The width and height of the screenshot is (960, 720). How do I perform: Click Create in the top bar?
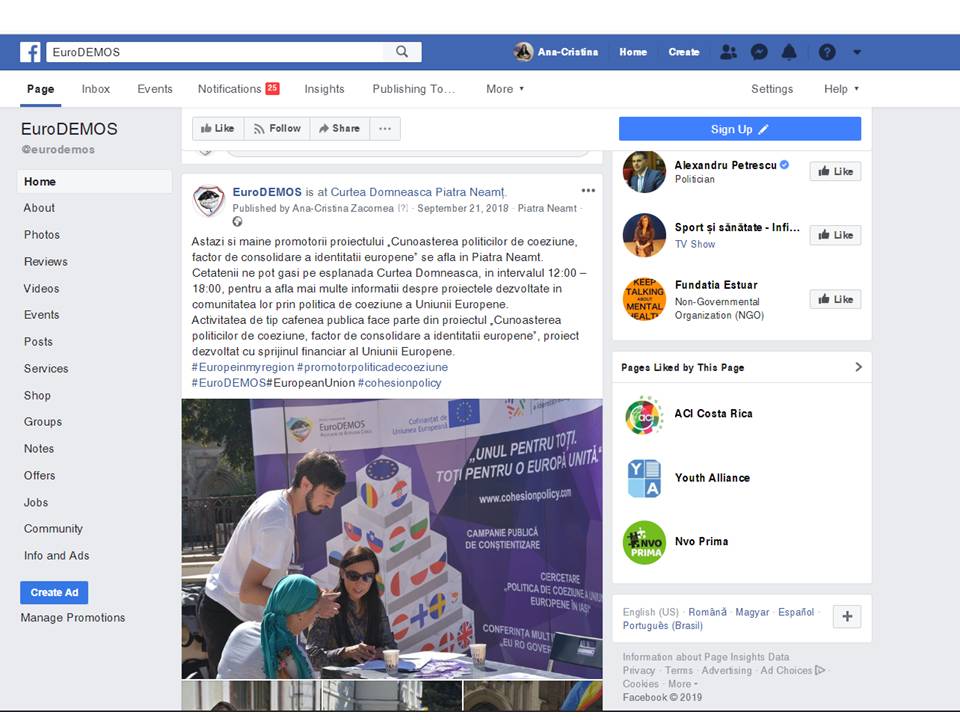[x=684, y=52]
